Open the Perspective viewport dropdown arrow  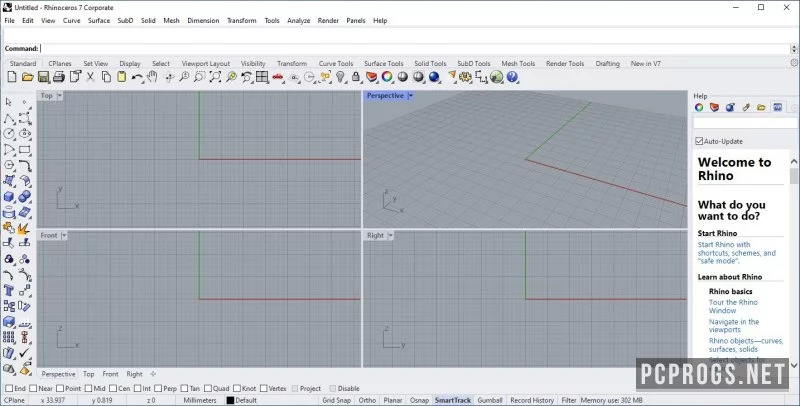(411, 95)
